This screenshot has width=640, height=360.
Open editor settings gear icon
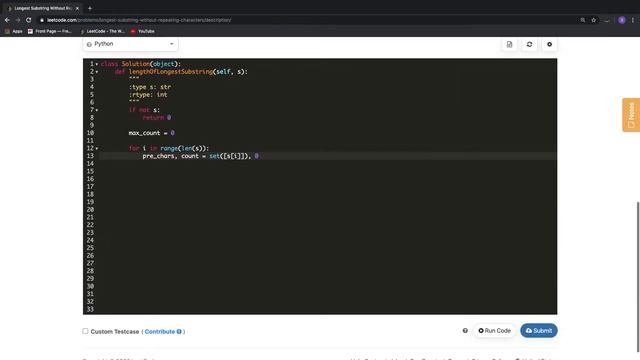click(549, 44)
